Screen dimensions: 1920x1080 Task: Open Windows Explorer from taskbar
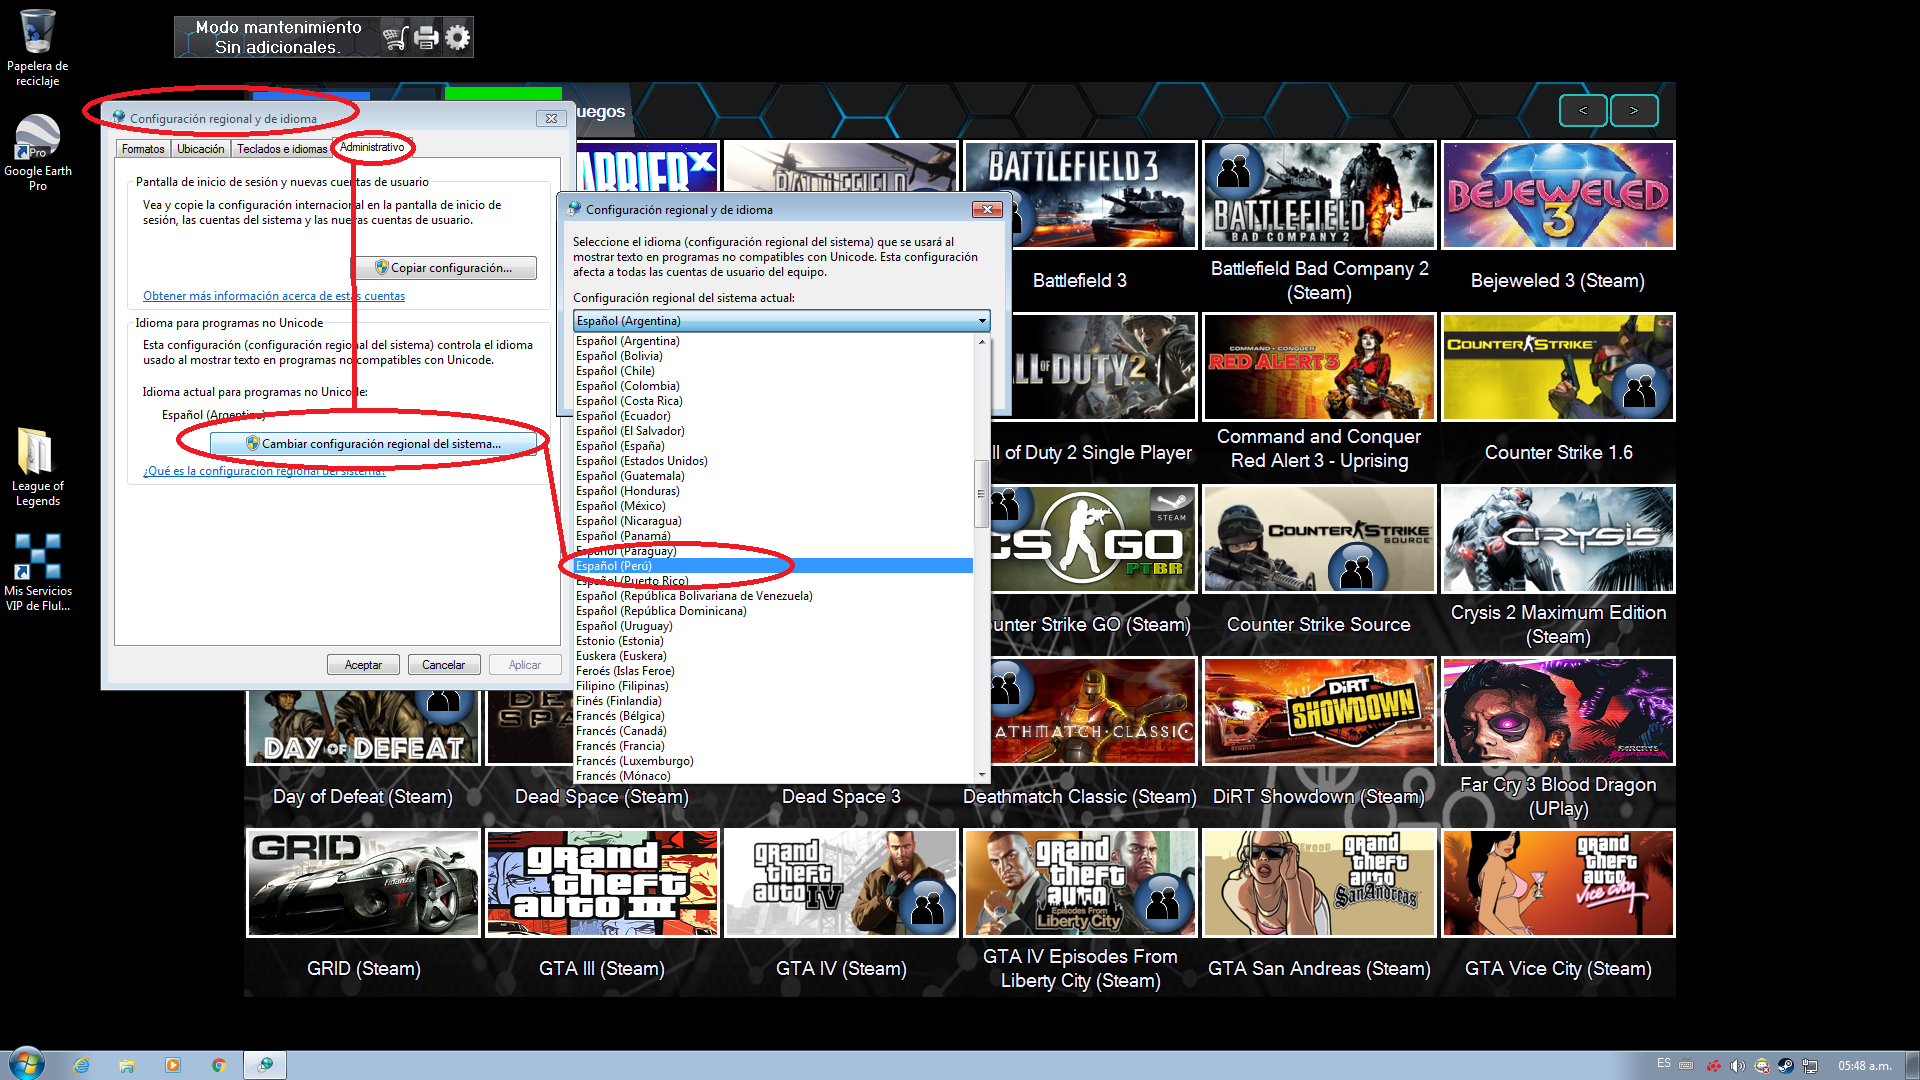[x=127, y=1065]
